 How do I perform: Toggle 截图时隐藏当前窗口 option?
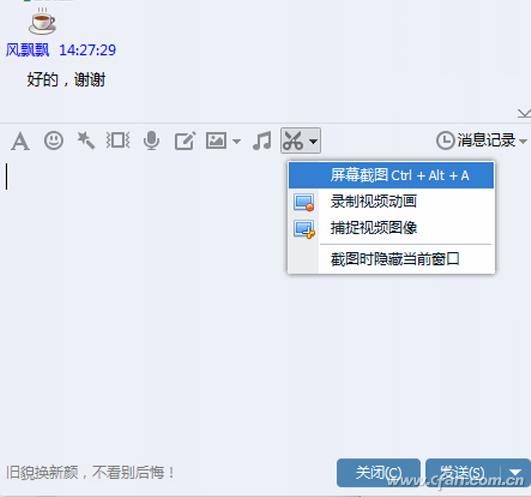click(391, 259)
